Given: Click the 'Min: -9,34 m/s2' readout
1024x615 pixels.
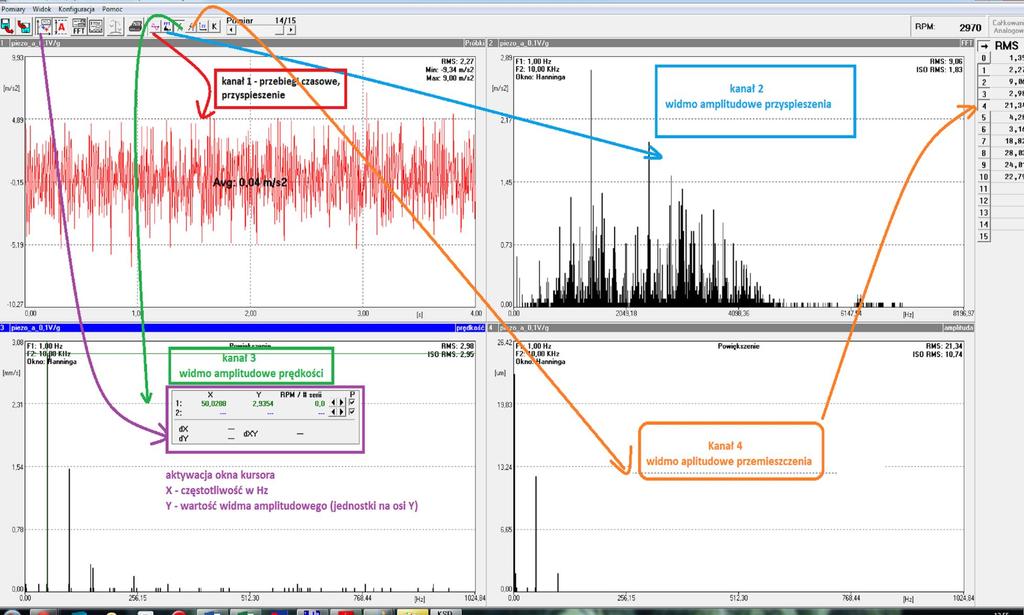Looking at the screenshot, I should click(x=448, y=70).
